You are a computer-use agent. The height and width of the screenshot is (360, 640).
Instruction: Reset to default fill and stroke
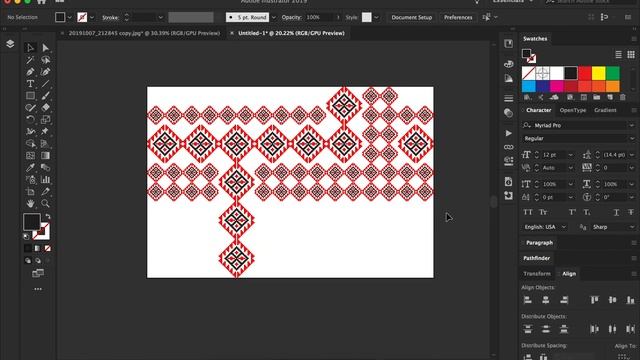pos(27,236)
